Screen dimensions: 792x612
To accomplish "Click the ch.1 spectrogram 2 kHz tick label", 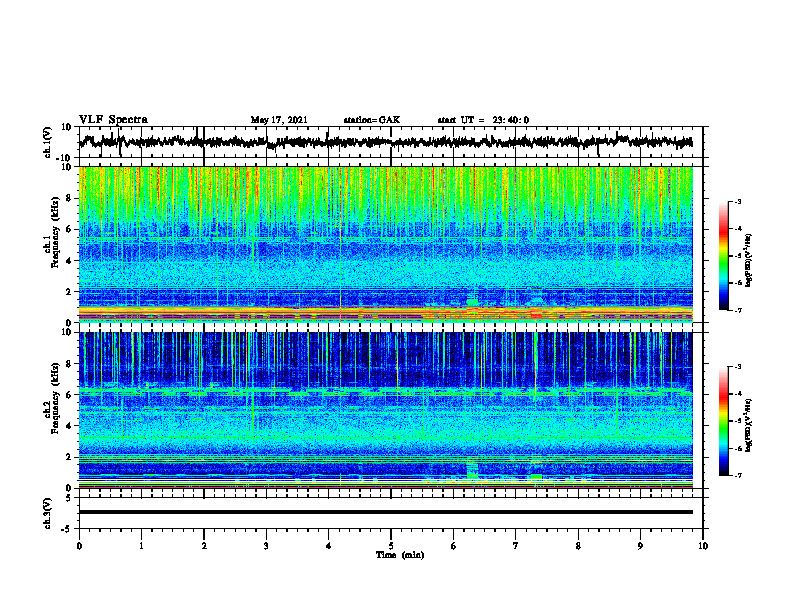I will tap(69, 292).
